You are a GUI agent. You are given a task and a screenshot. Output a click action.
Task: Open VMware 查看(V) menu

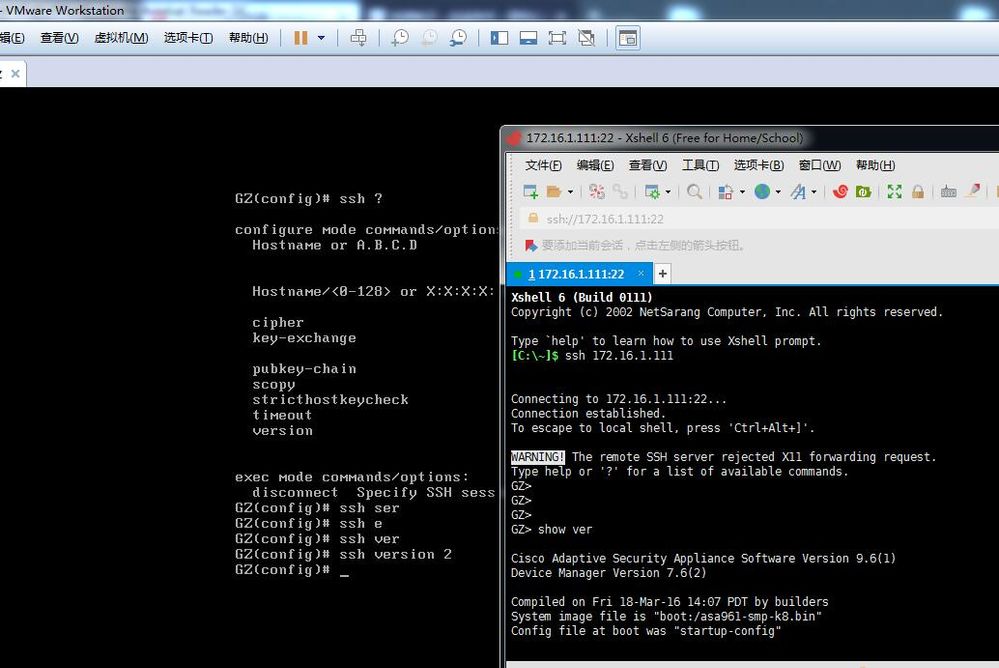click(x=59, y=38)
